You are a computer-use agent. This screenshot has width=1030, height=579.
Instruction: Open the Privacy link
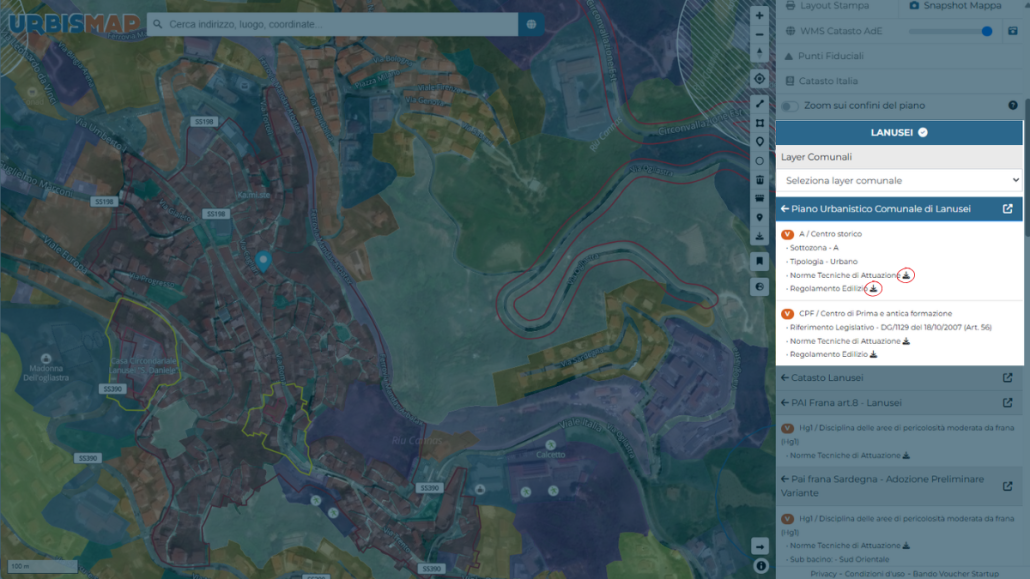pyautogui.click(x=823, y=574)
